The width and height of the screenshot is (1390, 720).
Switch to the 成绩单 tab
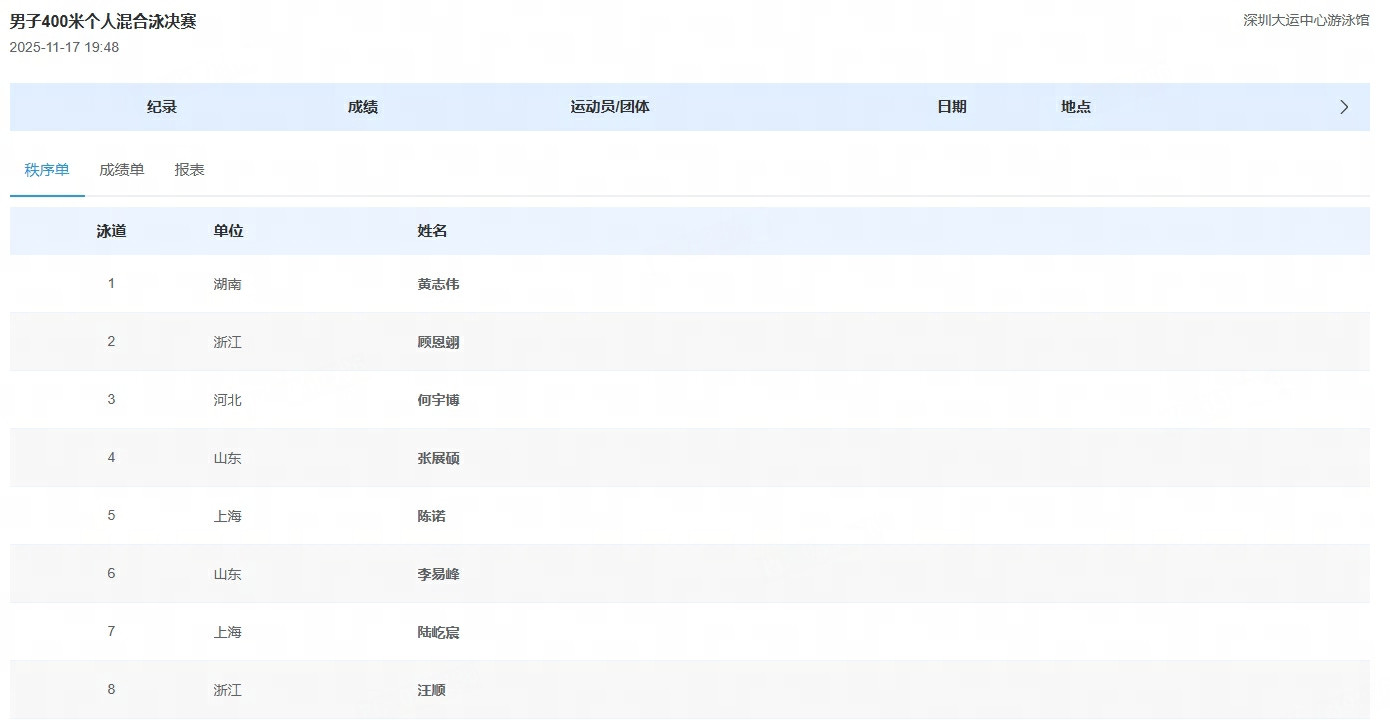[122, 170]
